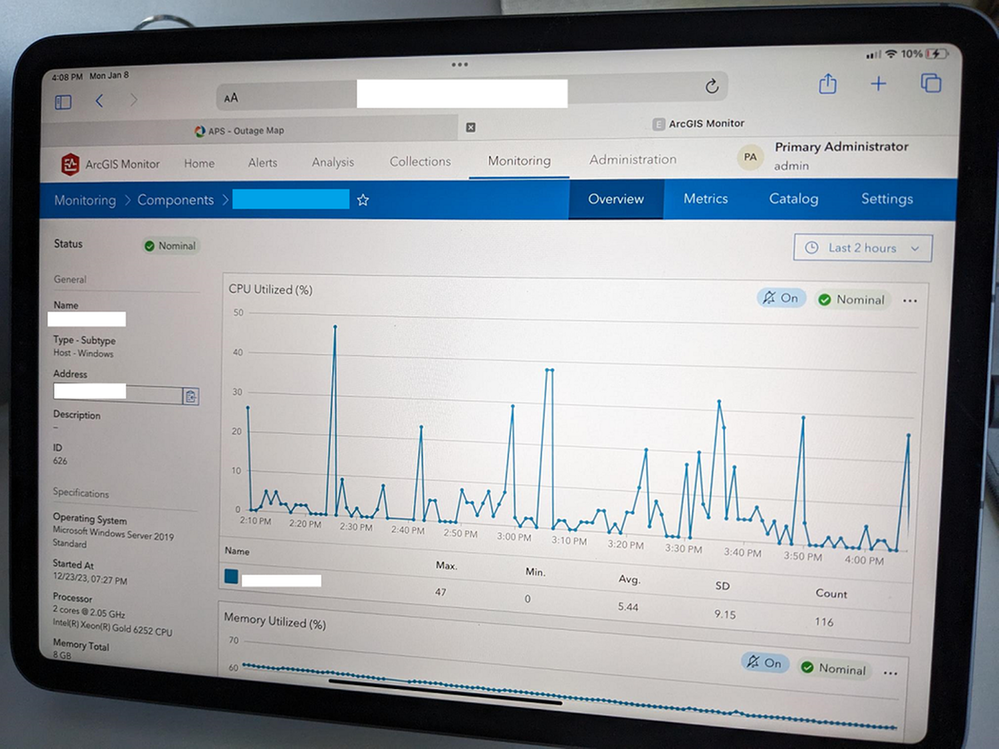Open the Last 2 hours time dropdown
999x749 pixels.
pos(862,248)
